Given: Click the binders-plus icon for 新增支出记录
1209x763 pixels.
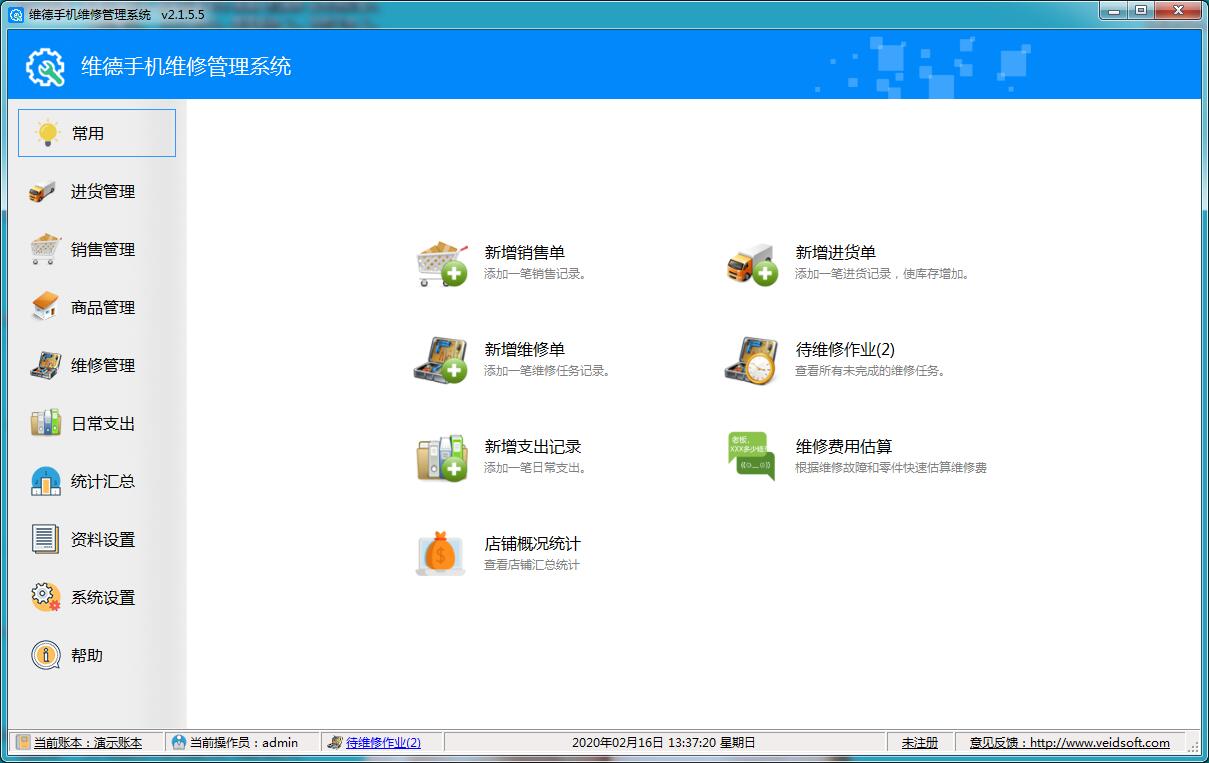Looking at the screenshot, I should (442, 457).
